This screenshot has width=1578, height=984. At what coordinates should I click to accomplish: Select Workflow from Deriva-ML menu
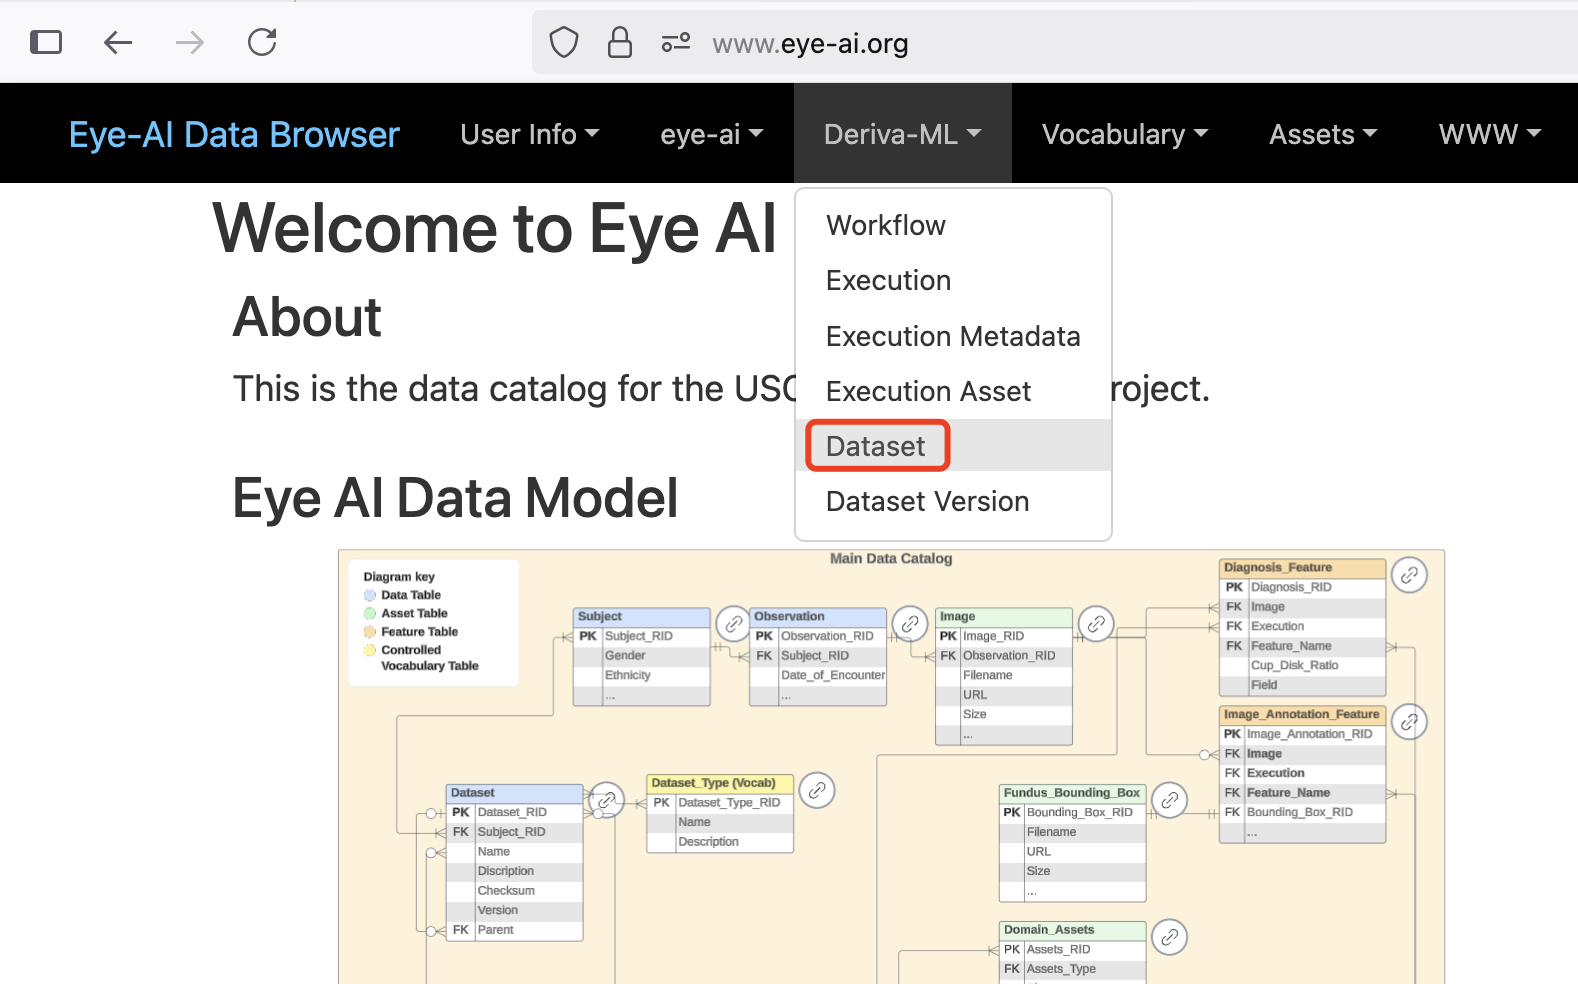[953, 226]
